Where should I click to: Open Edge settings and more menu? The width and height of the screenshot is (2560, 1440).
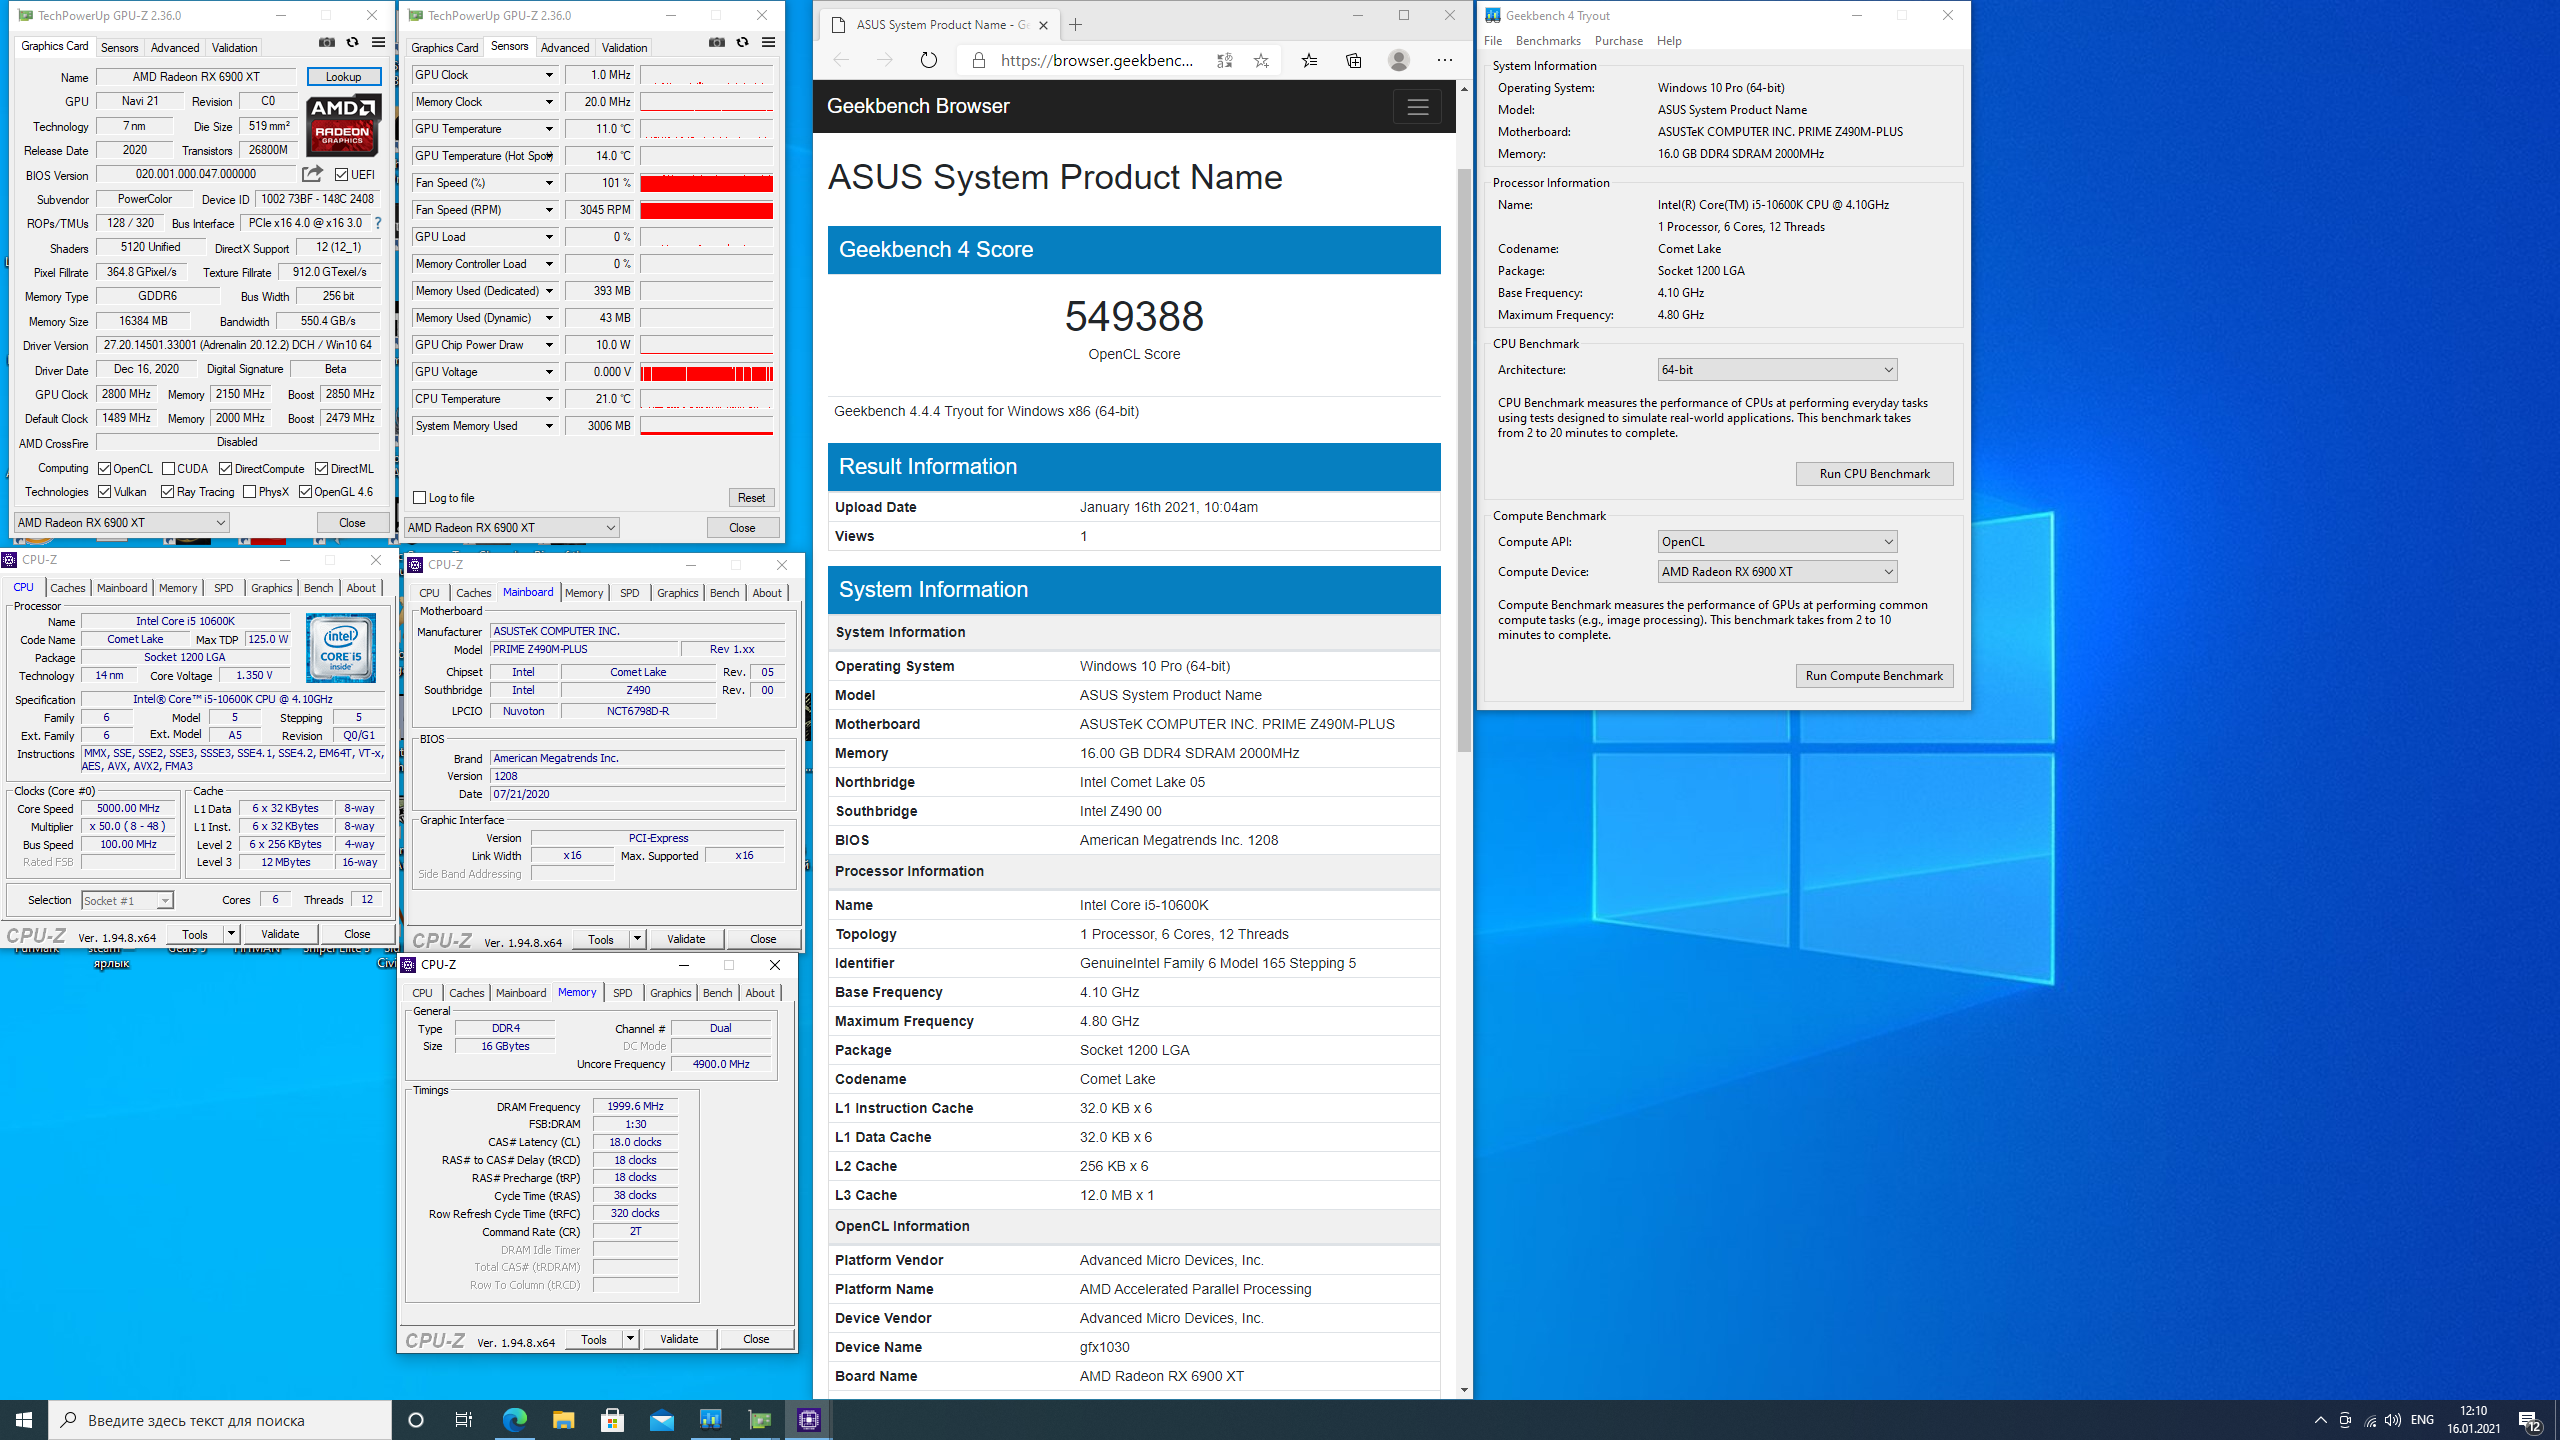(1445, 60)
